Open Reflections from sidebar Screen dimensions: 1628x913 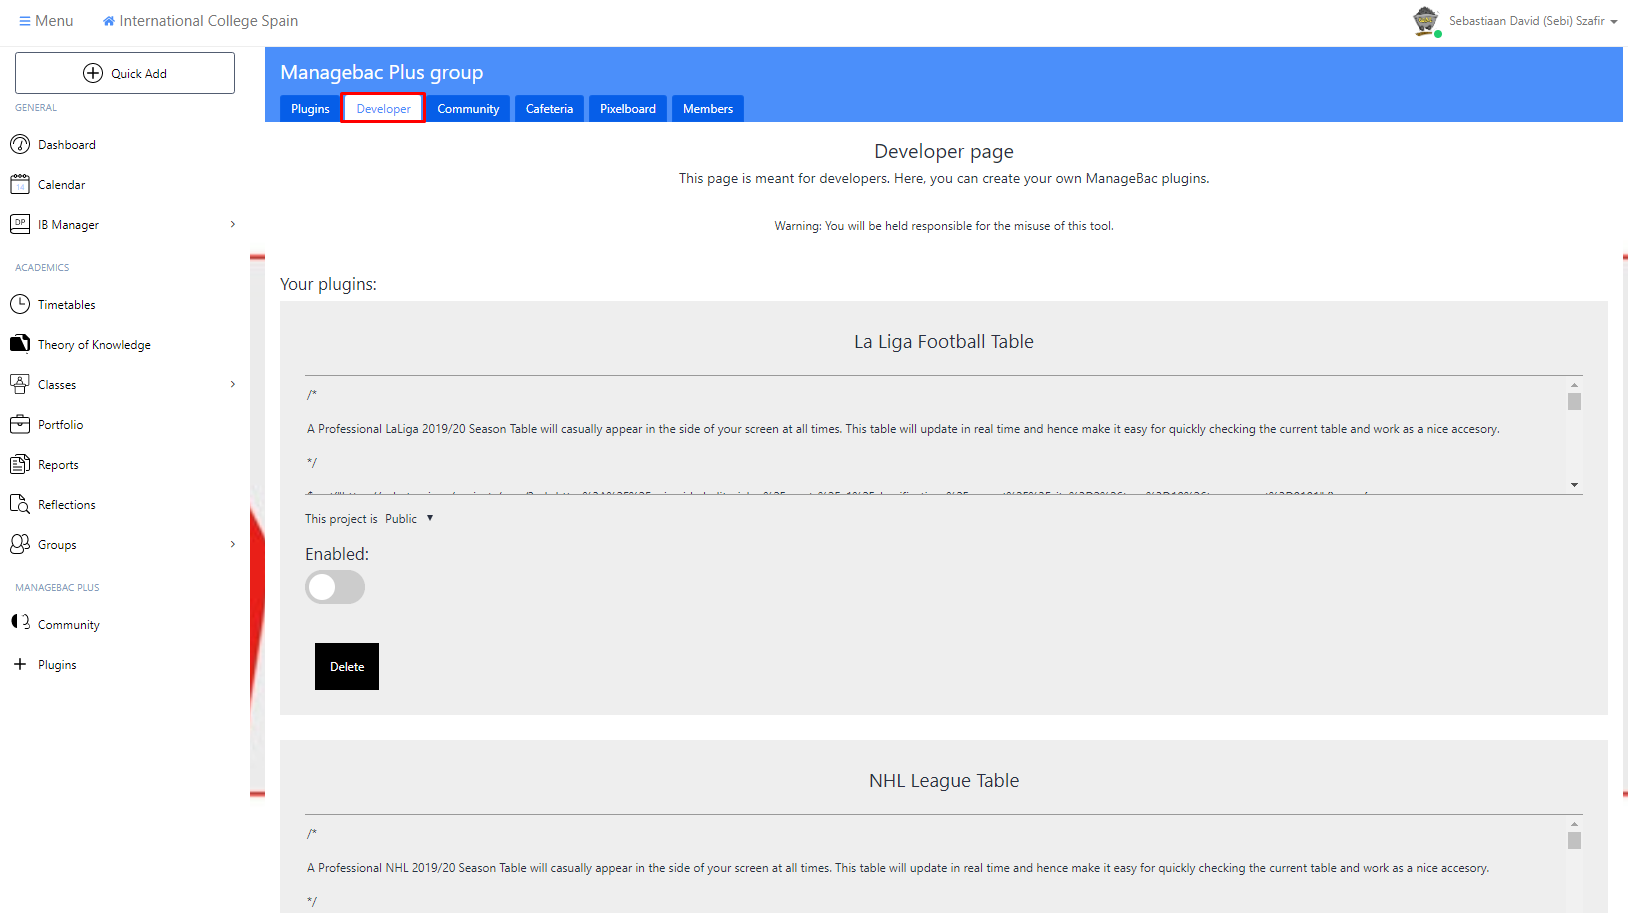[67, 505]
